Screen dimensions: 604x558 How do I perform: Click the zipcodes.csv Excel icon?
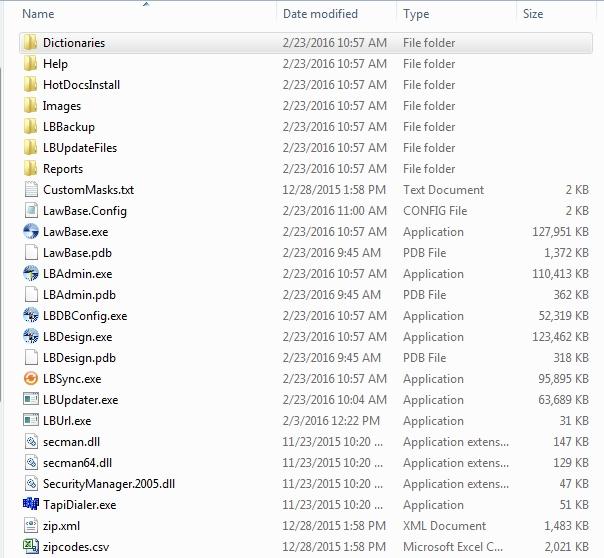[31, 546]
